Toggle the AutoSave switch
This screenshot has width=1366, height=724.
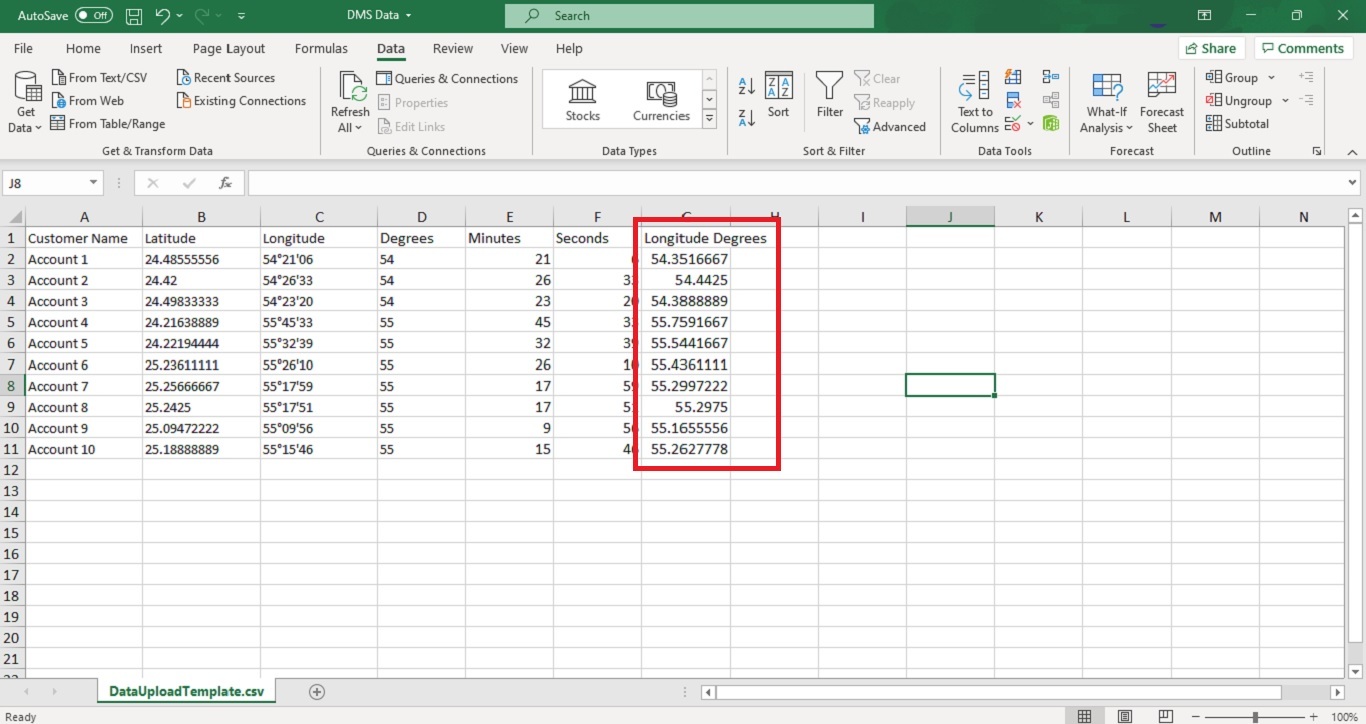[x=94, y=16]
